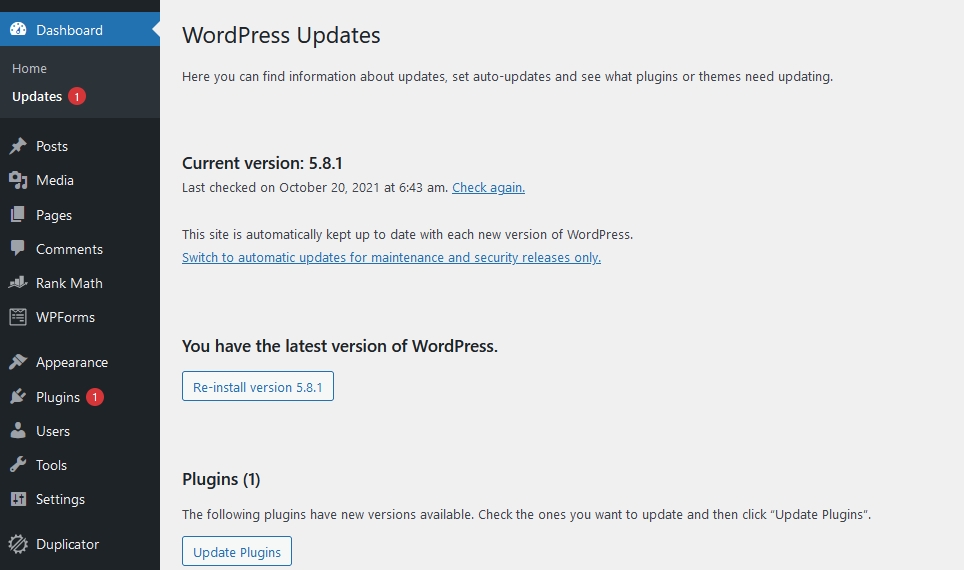Click the Pages icon in sidebar
964x570 pixels.
(x=18, y=215)
